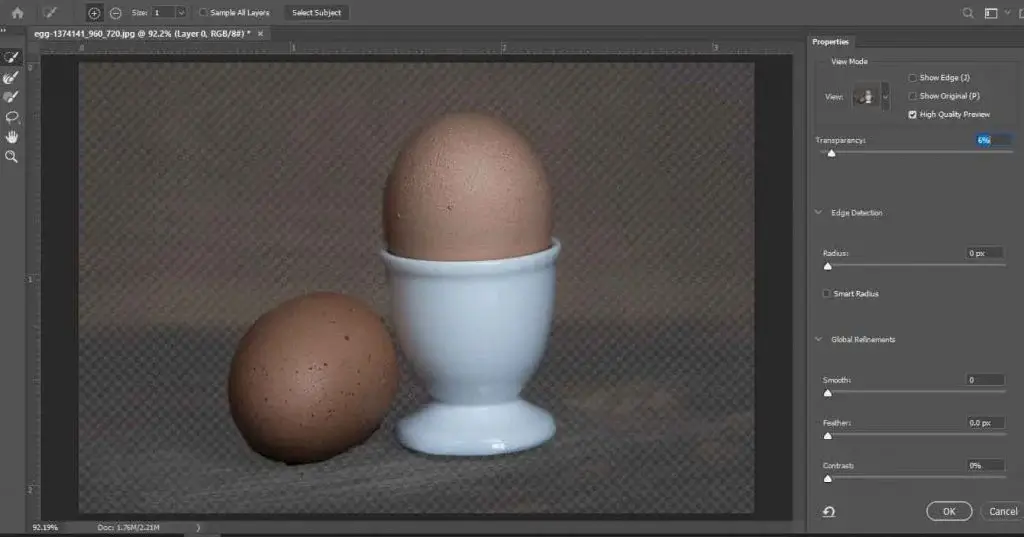1024x537 pixels.
Task: Uncheck the High Quality Preview checkbox
Action: click(912, 115)
